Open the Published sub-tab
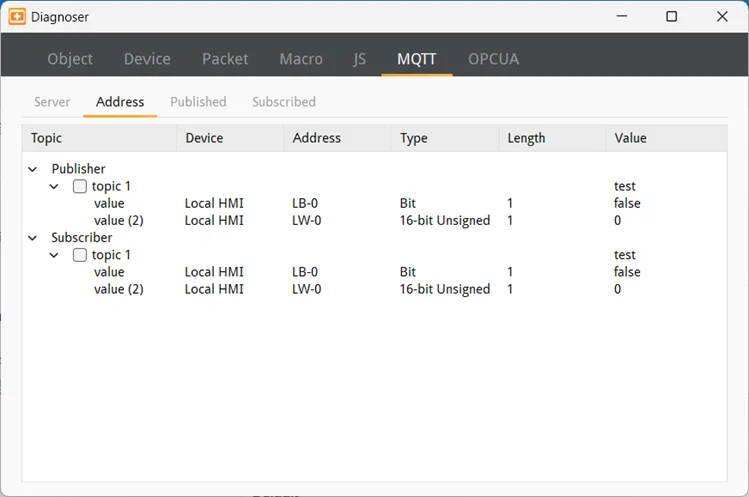749x497 pixels. pos(198,102)
